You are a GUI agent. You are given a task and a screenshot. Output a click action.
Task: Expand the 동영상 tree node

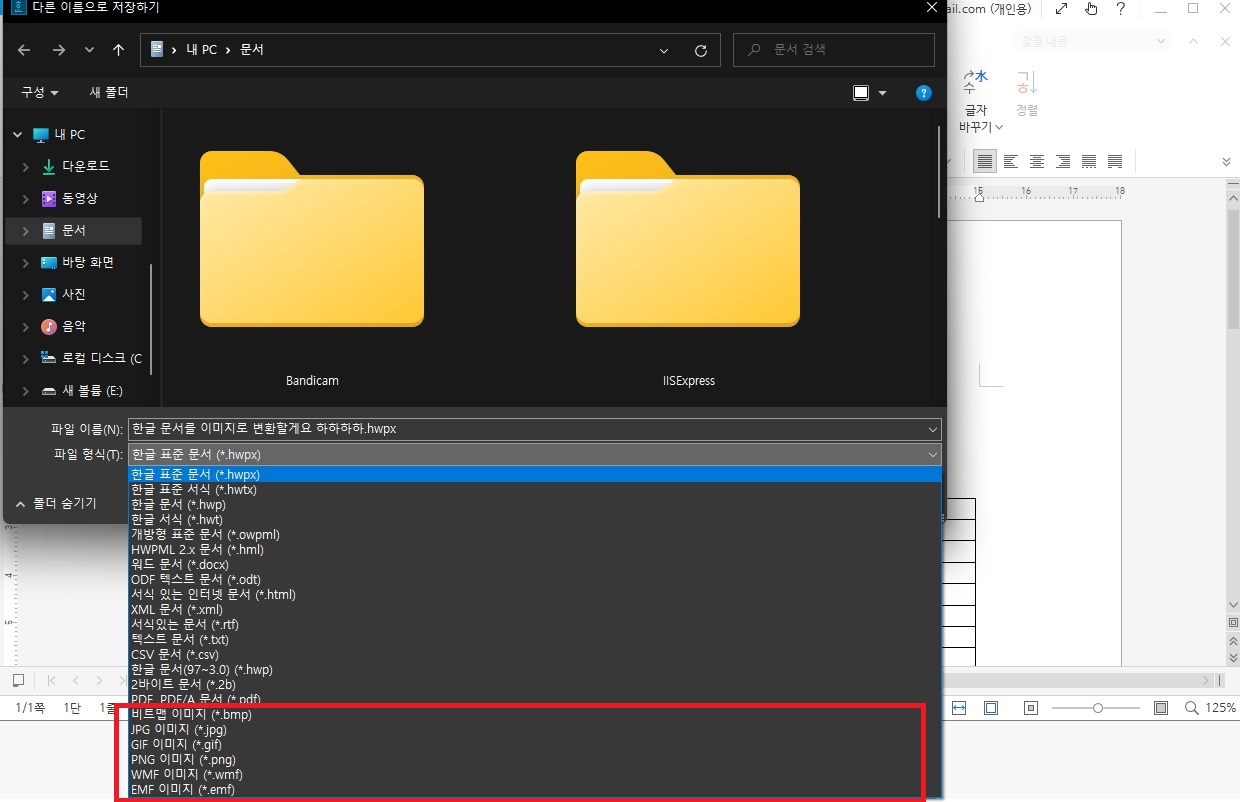pos(25,199)
